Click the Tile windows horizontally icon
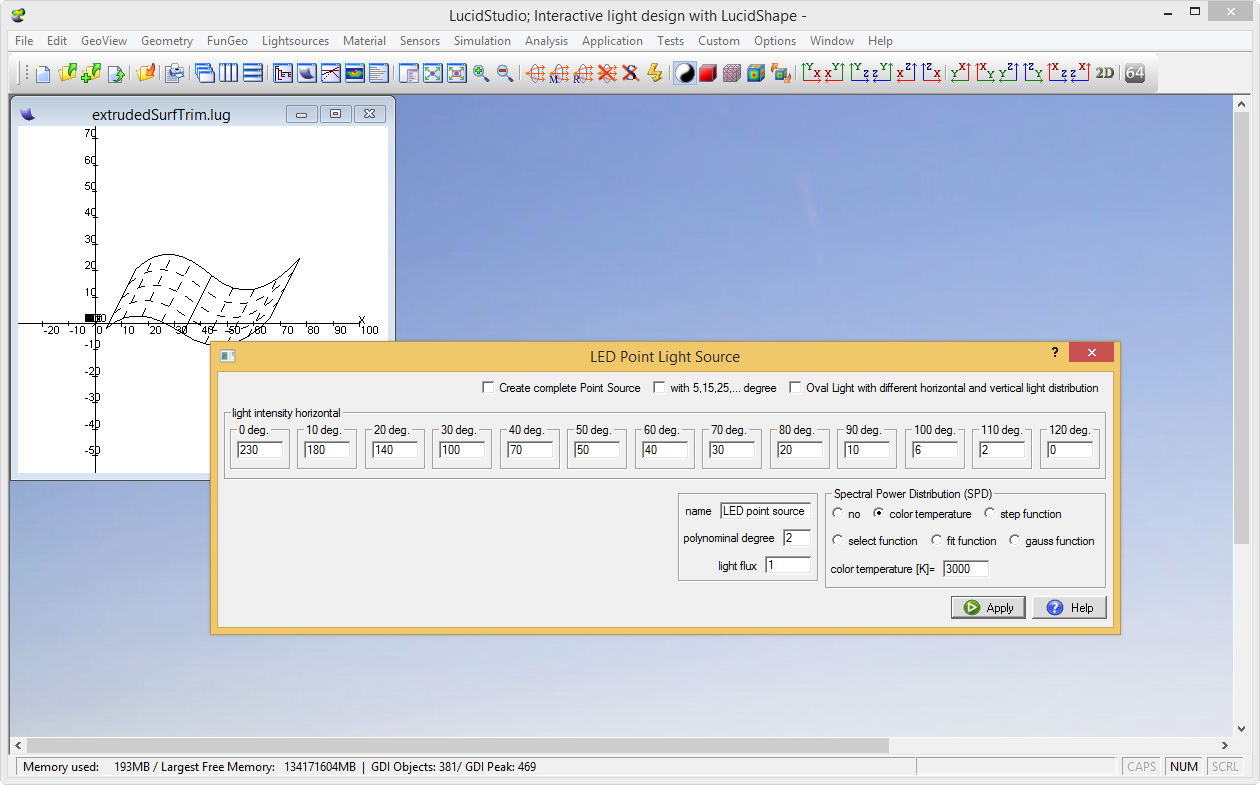 [252, 73]
